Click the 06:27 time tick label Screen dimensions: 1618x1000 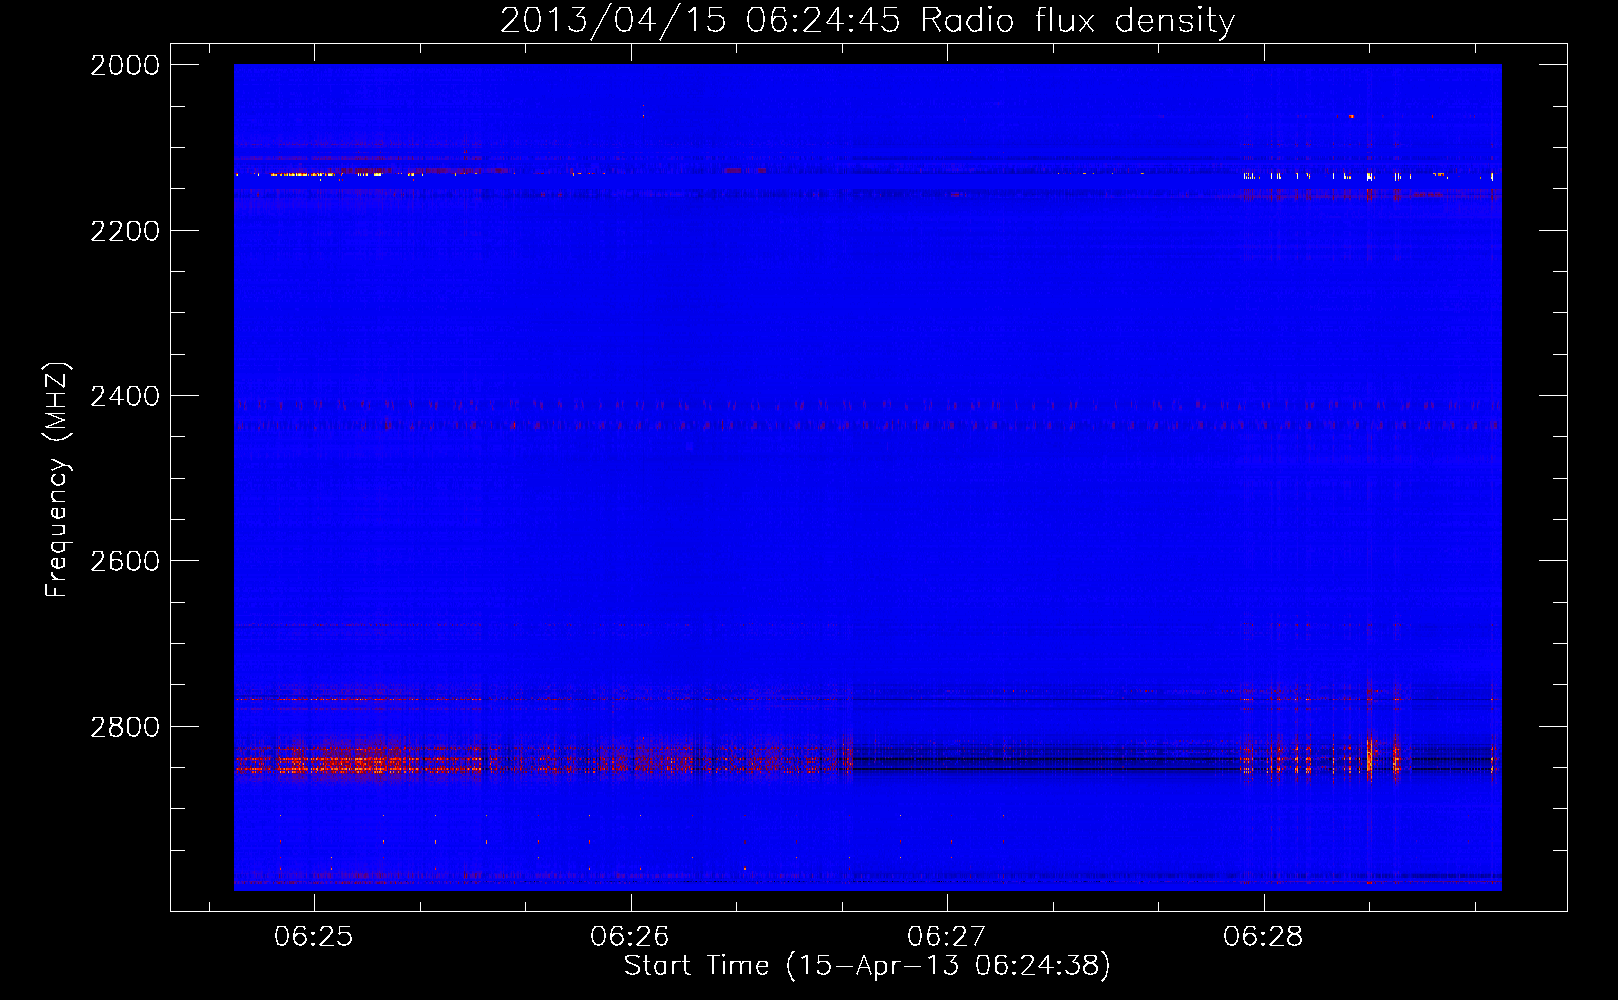tap(947, 937)
